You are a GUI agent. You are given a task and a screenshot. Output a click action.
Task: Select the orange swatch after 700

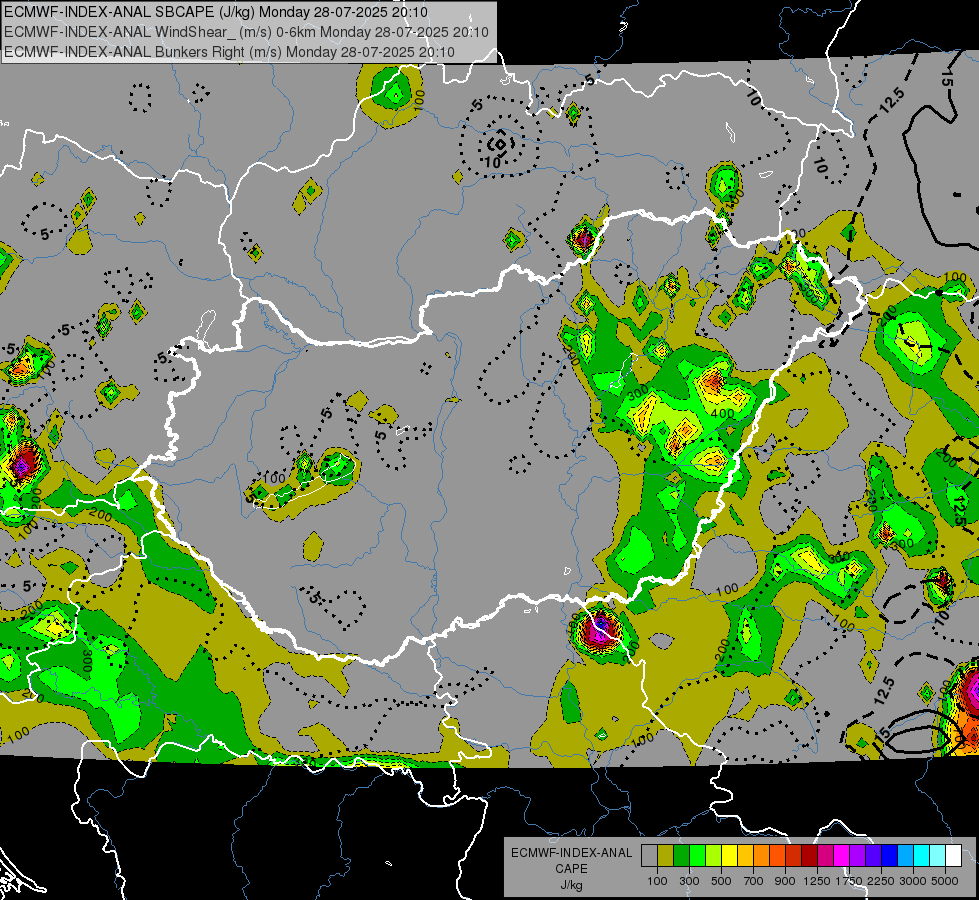[762, 856]
